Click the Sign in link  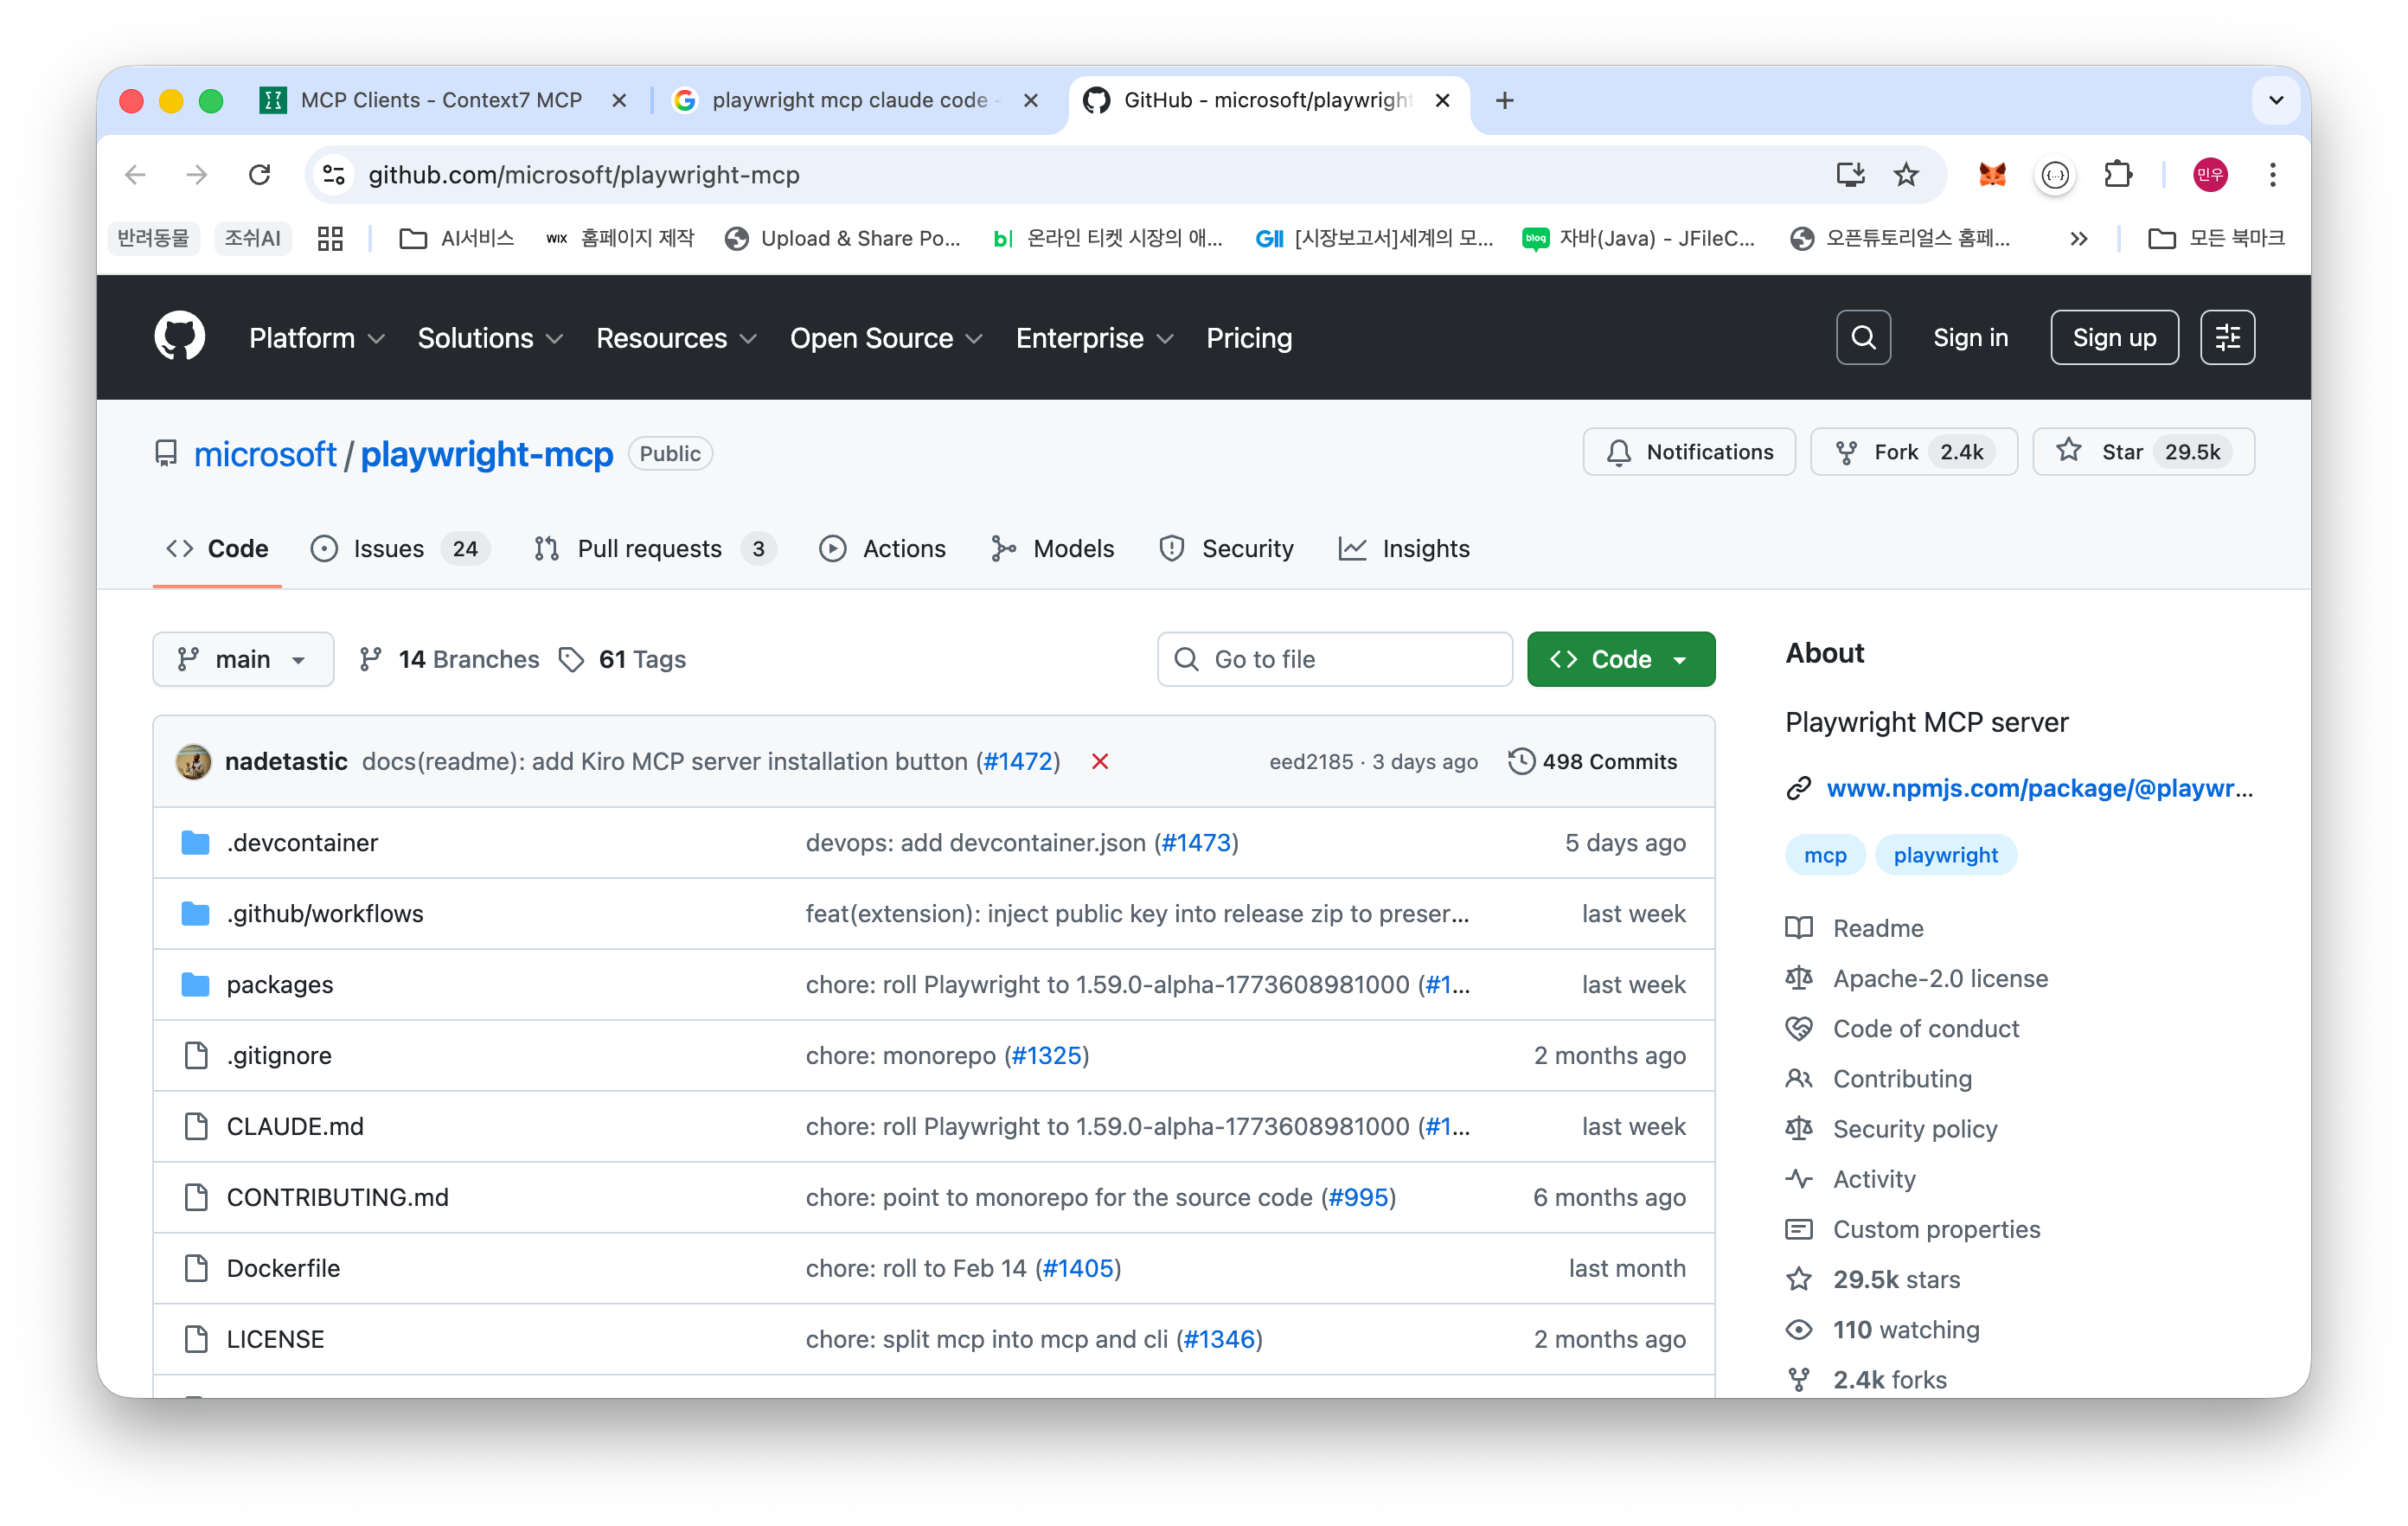pos(1970,337)
